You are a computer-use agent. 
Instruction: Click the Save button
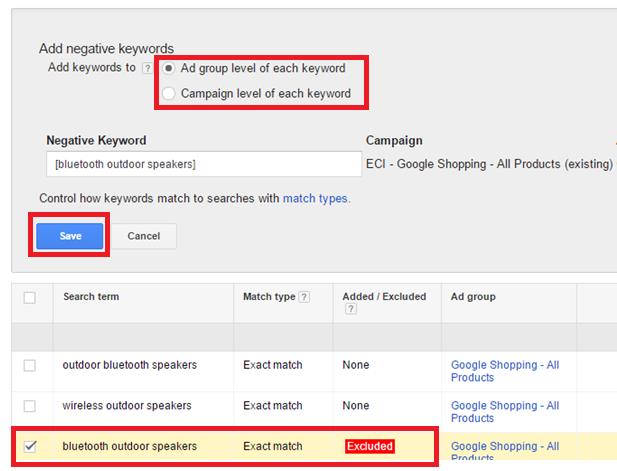[x=70, y=236]
